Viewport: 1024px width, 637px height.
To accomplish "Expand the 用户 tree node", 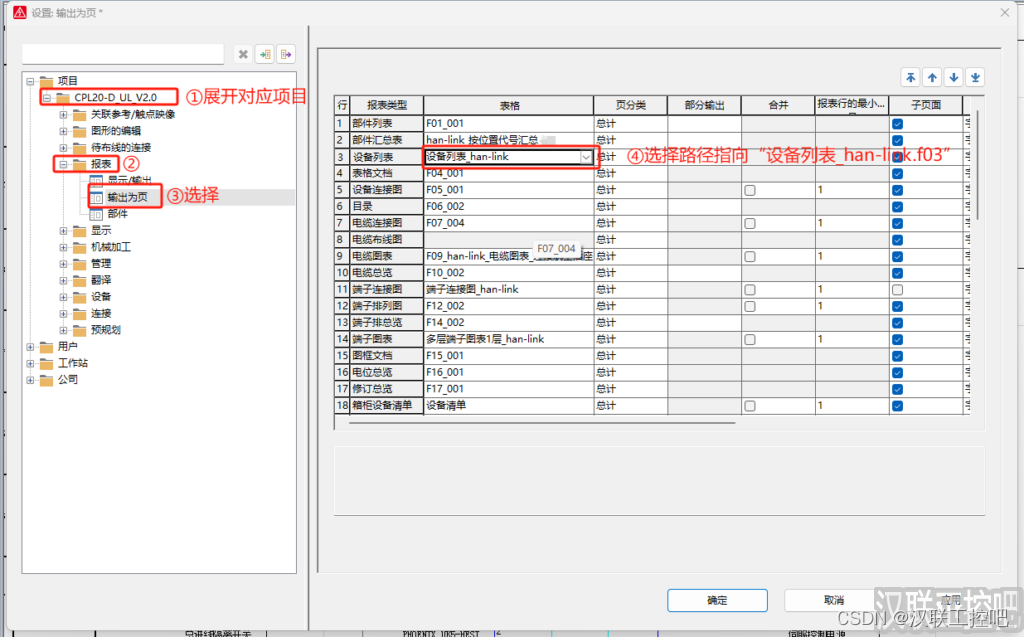I will click(x=30, y=346).
